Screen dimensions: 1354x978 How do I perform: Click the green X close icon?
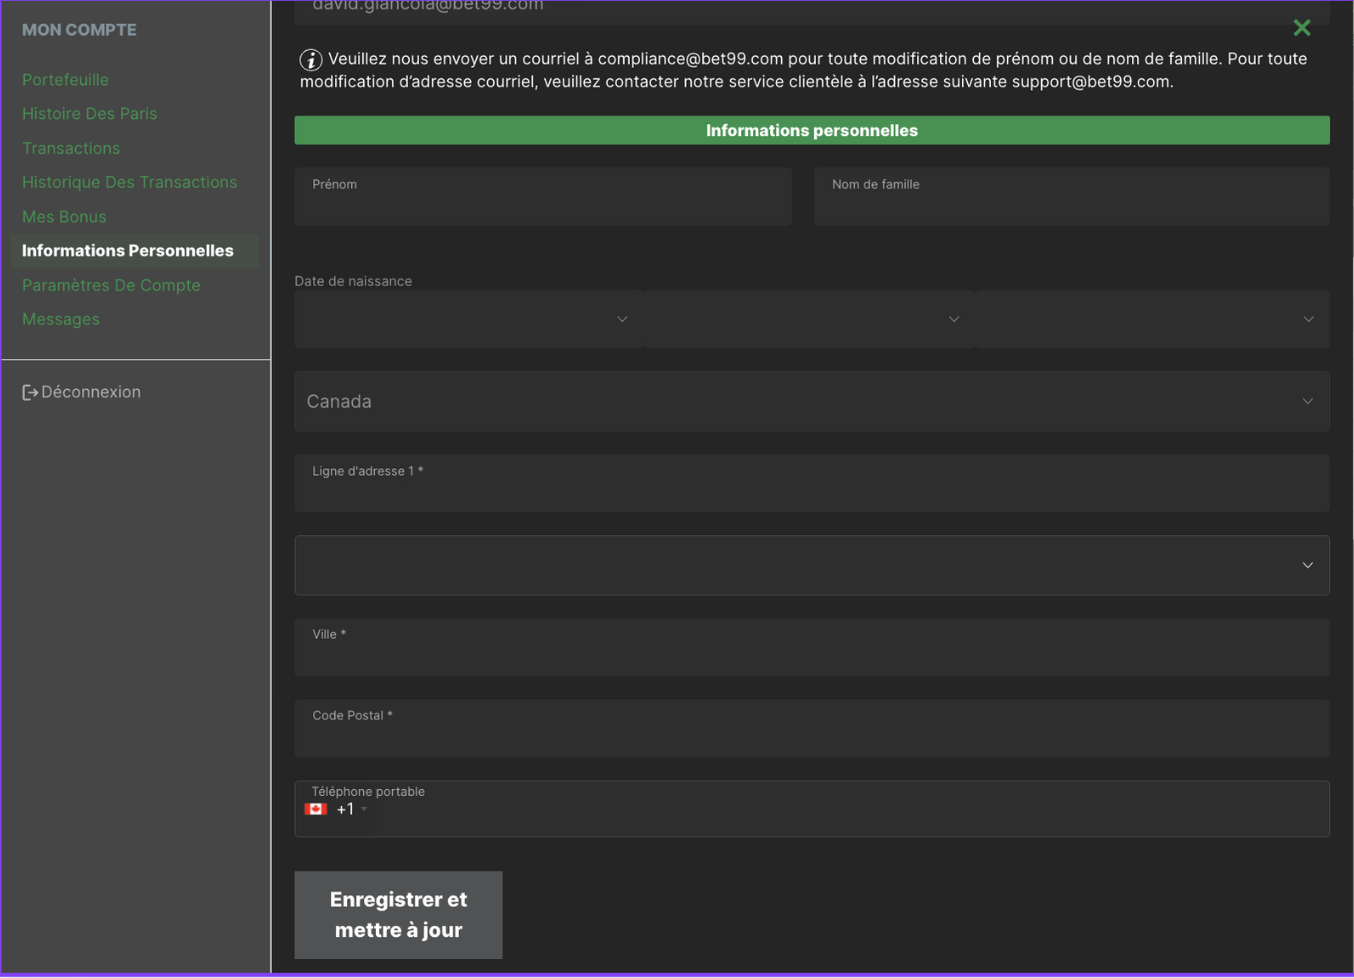point(1302,28)
